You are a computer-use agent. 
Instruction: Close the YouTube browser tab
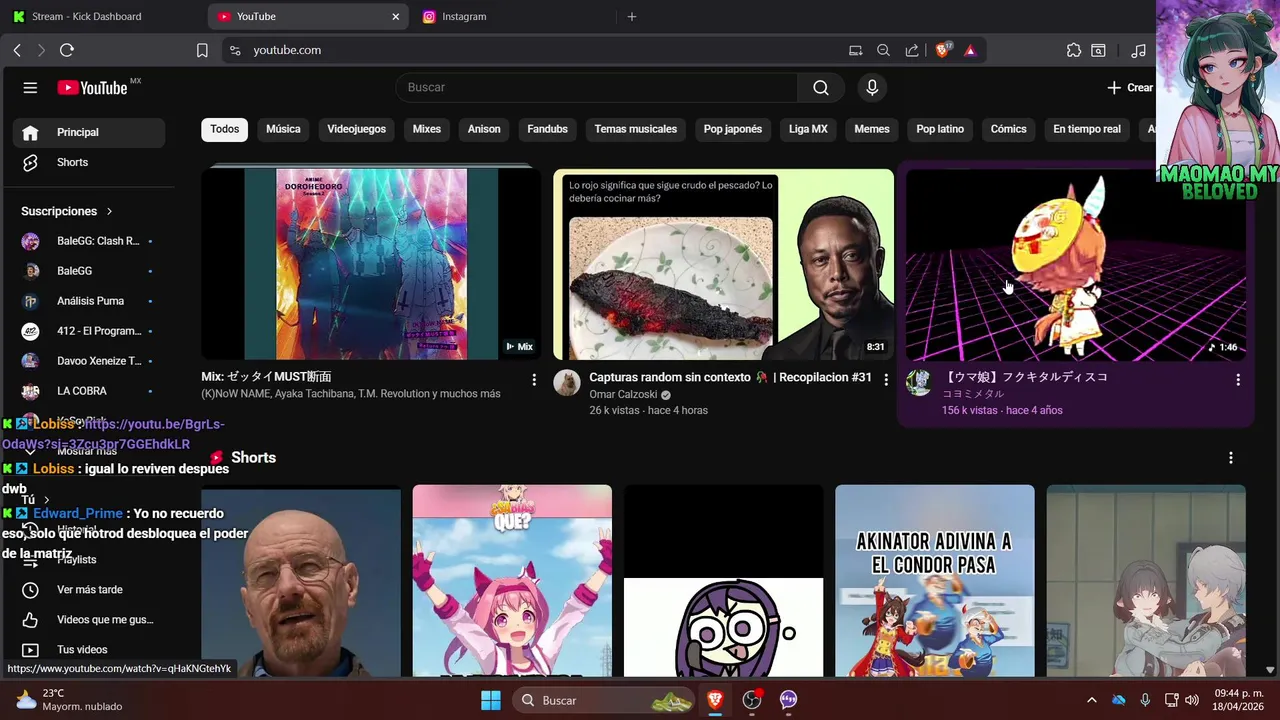point(395,17)
